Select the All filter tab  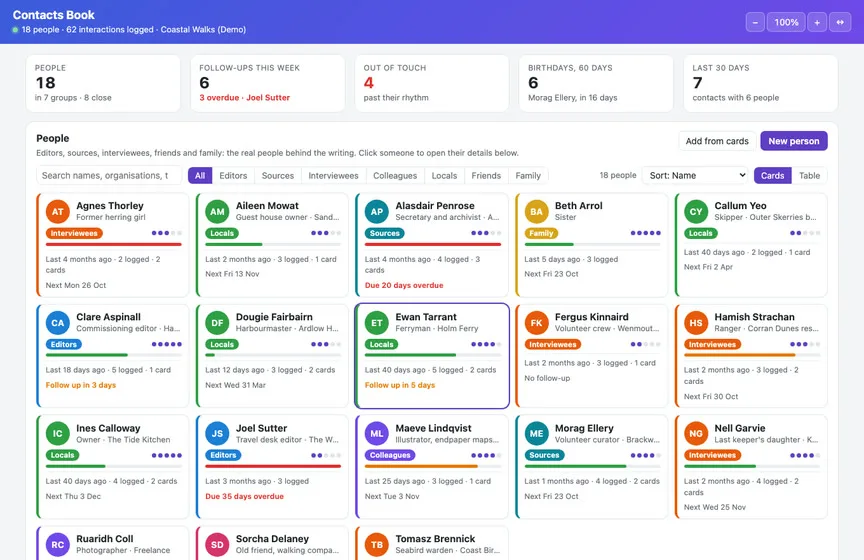(x=200, y=175)
